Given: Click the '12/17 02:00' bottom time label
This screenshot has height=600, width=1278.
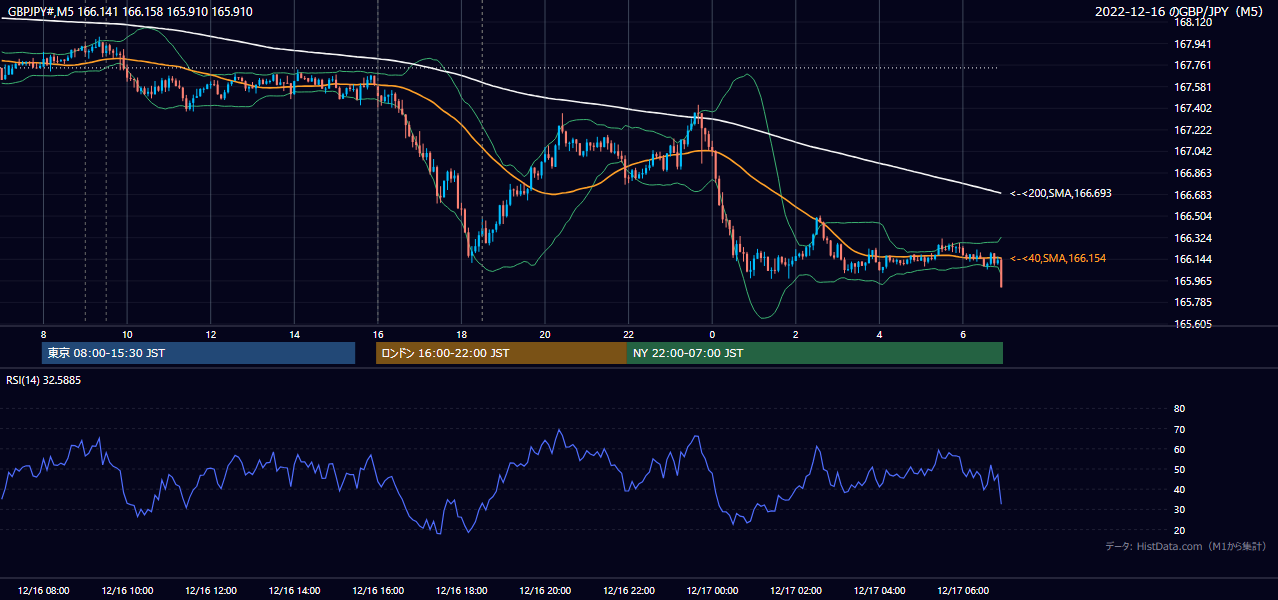Looking at the screenshot, I should 796,591.
